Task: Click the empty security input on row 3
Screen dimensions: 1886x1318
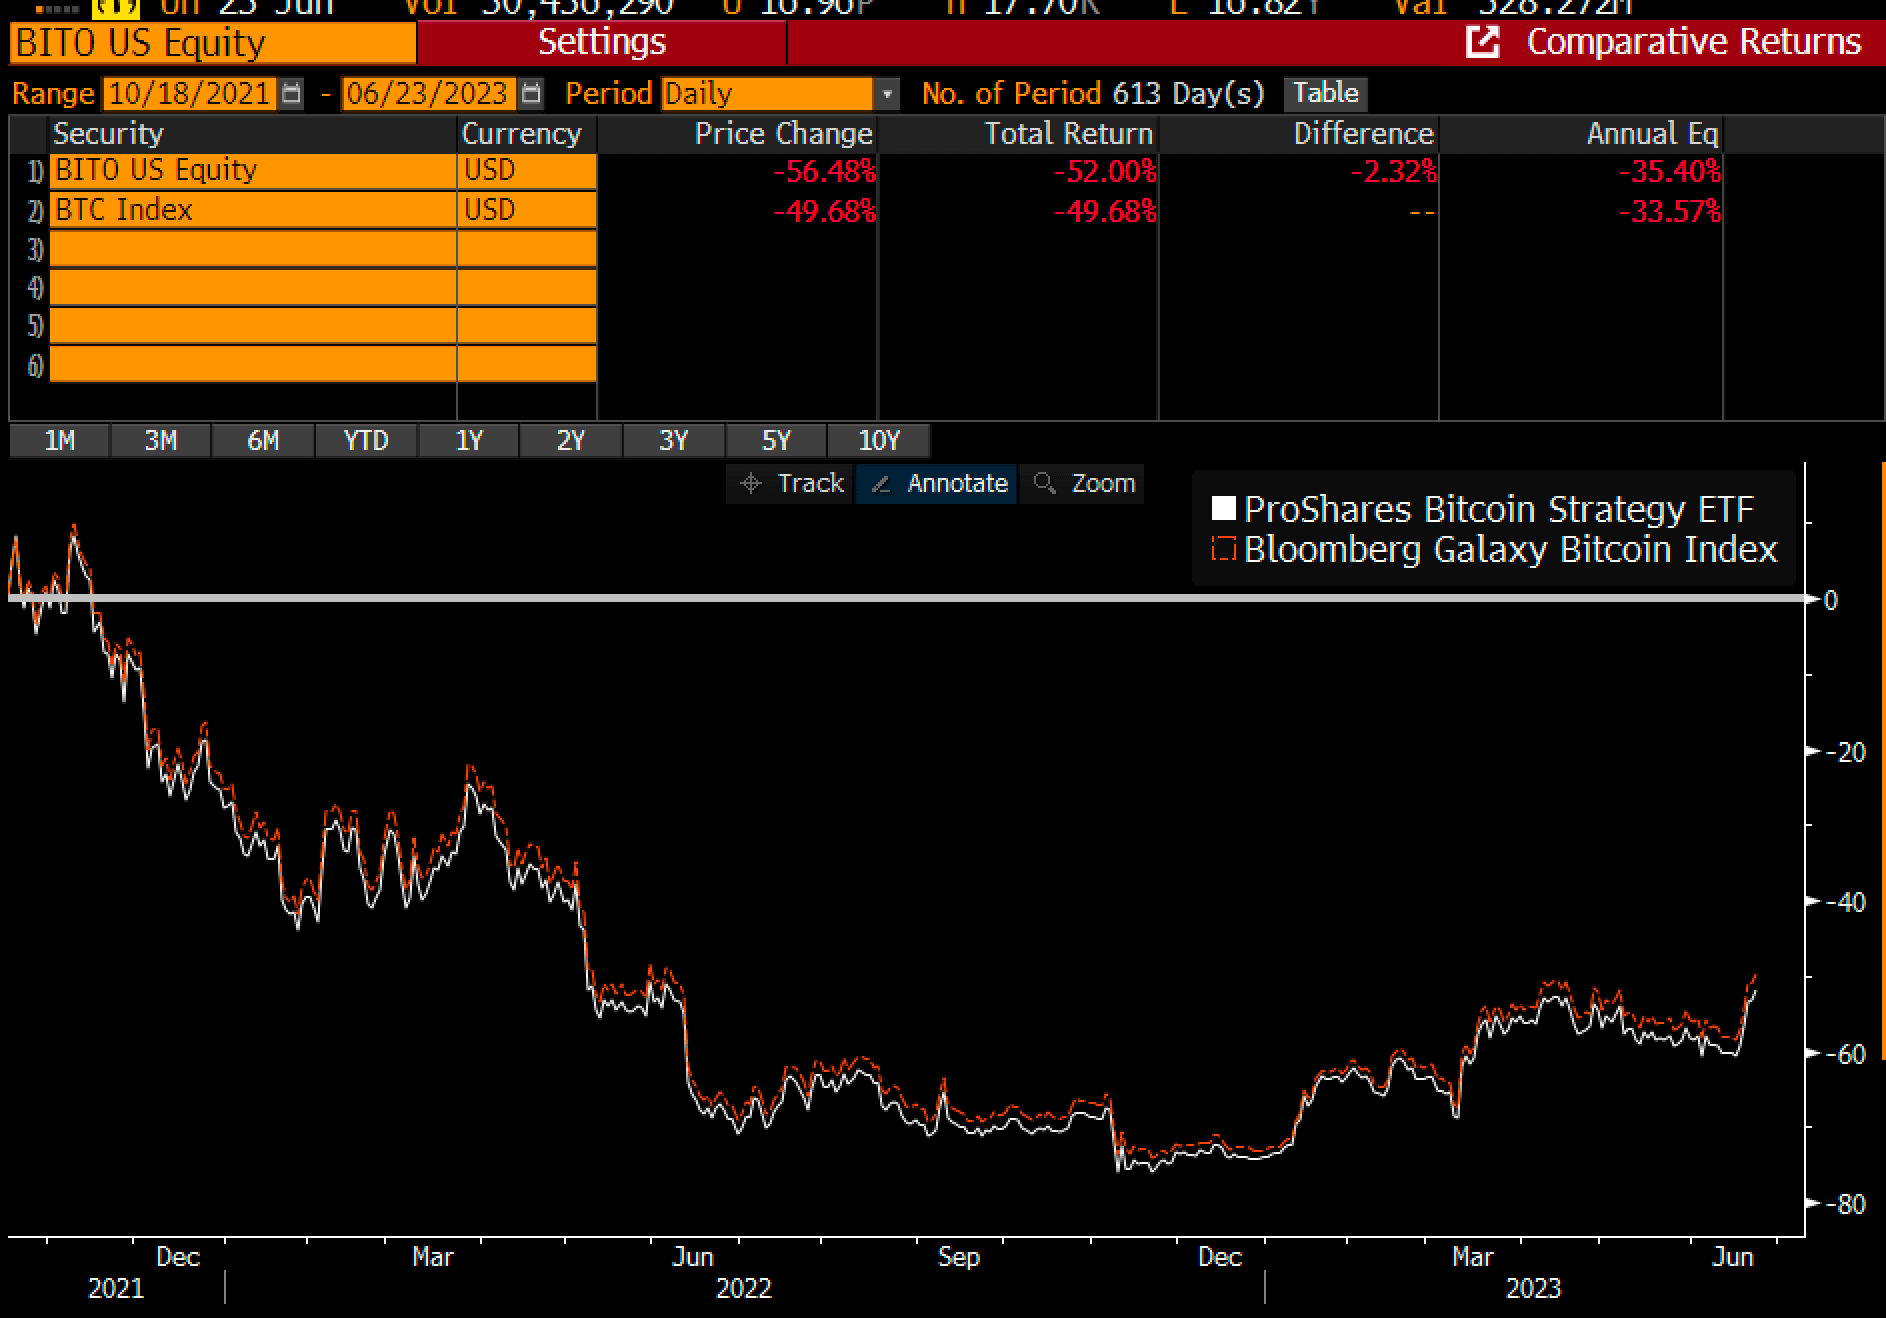Action: pos(250,249)
